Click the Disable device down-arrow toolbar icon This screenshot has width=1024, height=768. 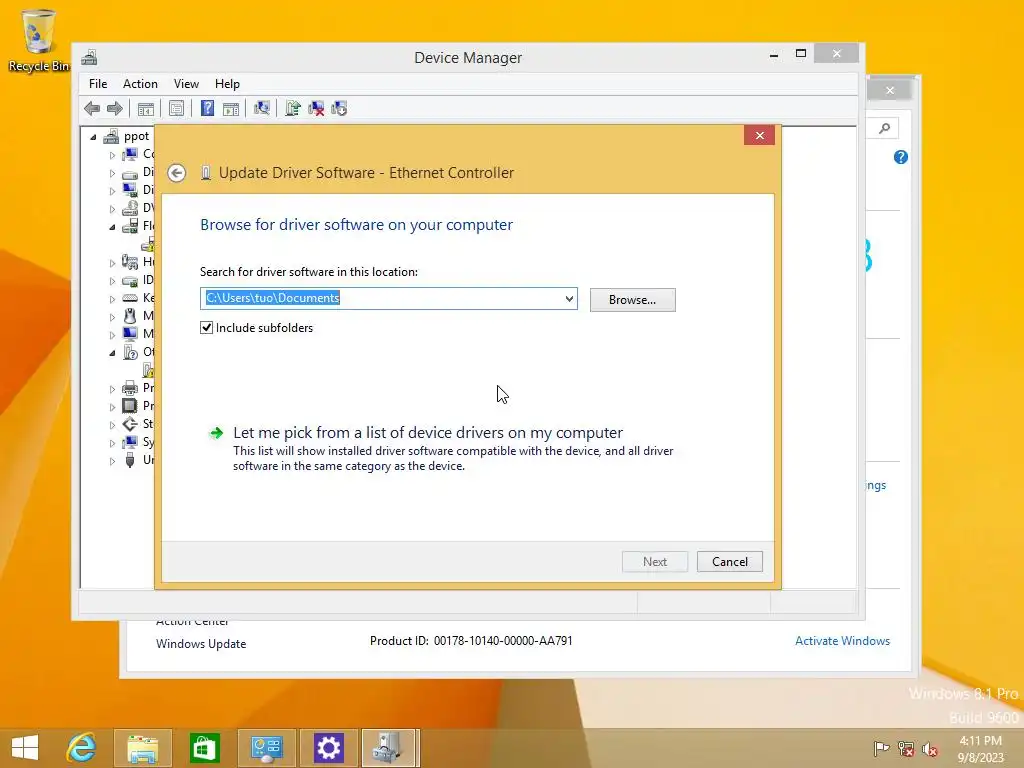339,108
